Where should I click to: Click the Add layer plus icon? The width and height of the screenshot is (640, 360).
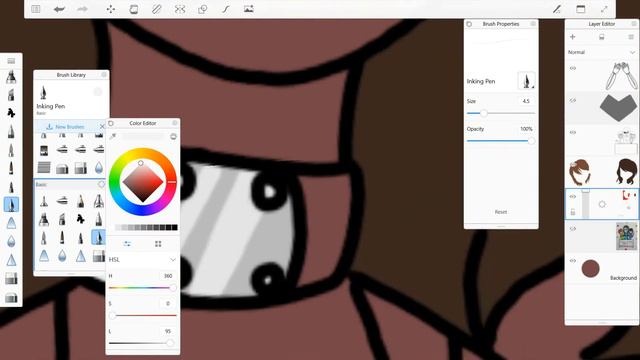click(x=573, y=37)
